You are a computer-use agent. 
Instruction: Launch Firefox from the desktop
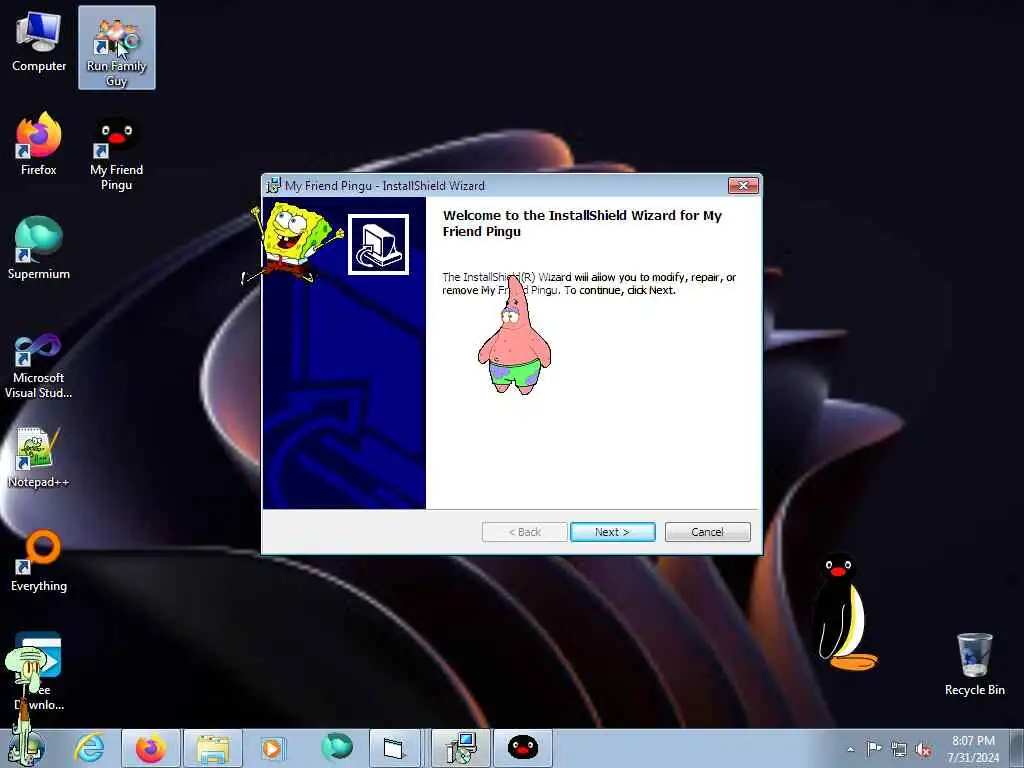pos(39,144)
